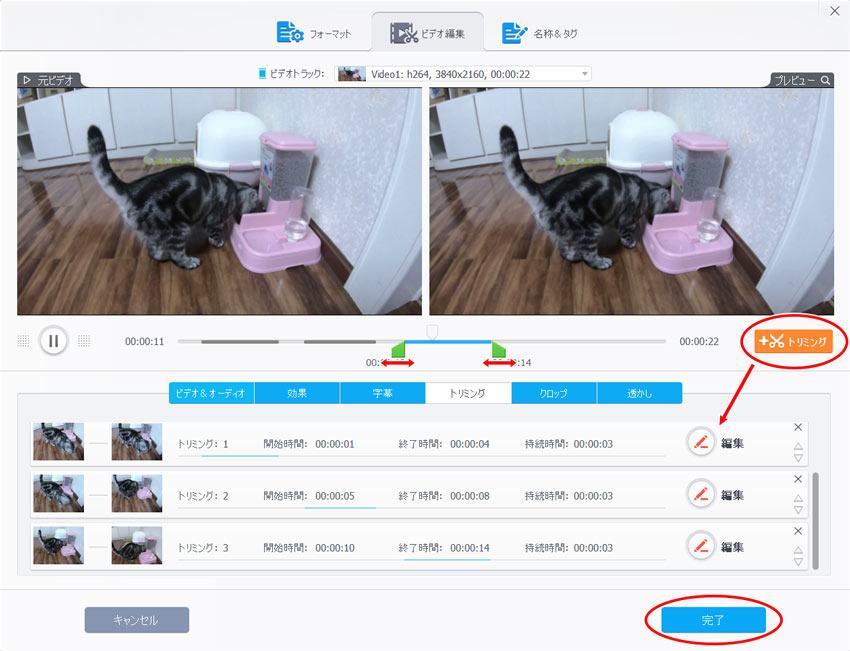Open the 名称＆タグ tab
The height and width of the screenshot is (651, 850).
[x=540, y=33]
